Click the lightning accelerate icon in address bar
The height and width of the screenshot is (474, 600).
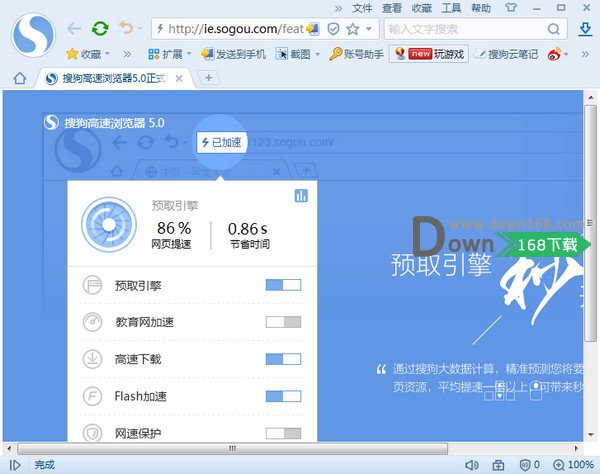tap(160, 28)
